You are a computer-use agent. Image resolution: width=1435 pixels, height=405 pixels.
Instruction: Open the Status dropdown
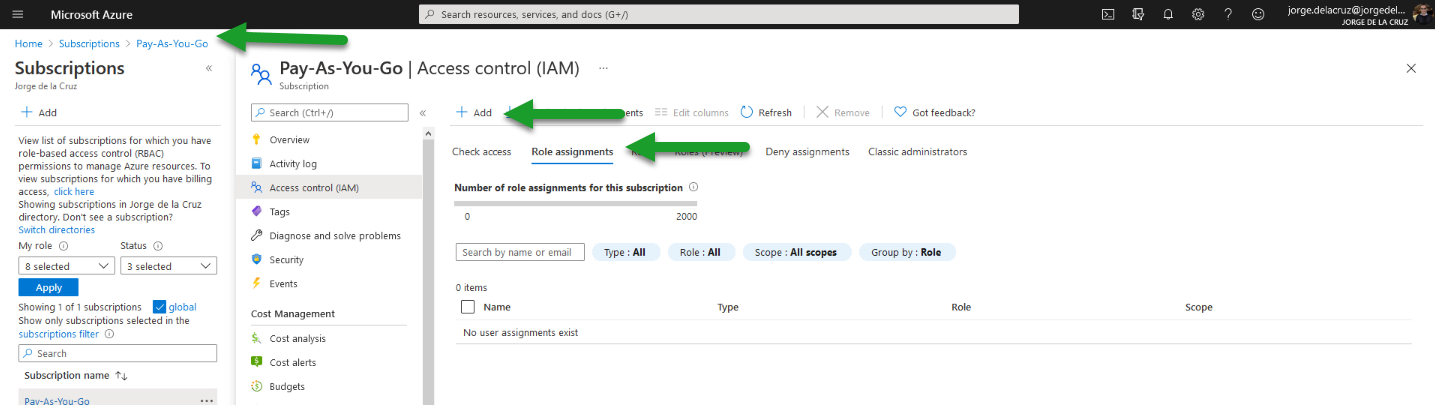point(168,266)
